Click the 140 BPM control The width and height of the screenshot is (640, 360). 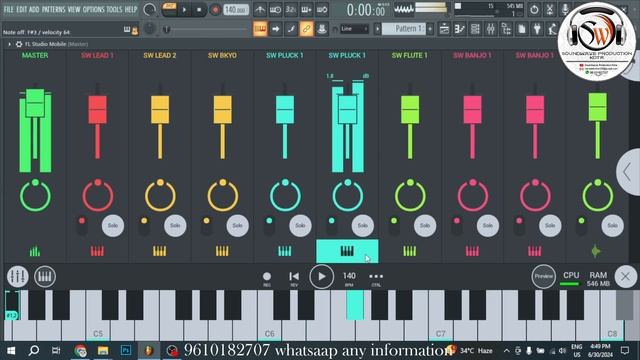[x=349, y=279]
